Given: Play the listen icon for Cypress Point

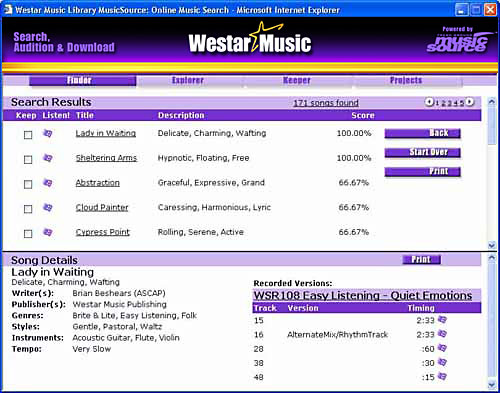Looking at the screenshot, I should (x=48, y=232).
